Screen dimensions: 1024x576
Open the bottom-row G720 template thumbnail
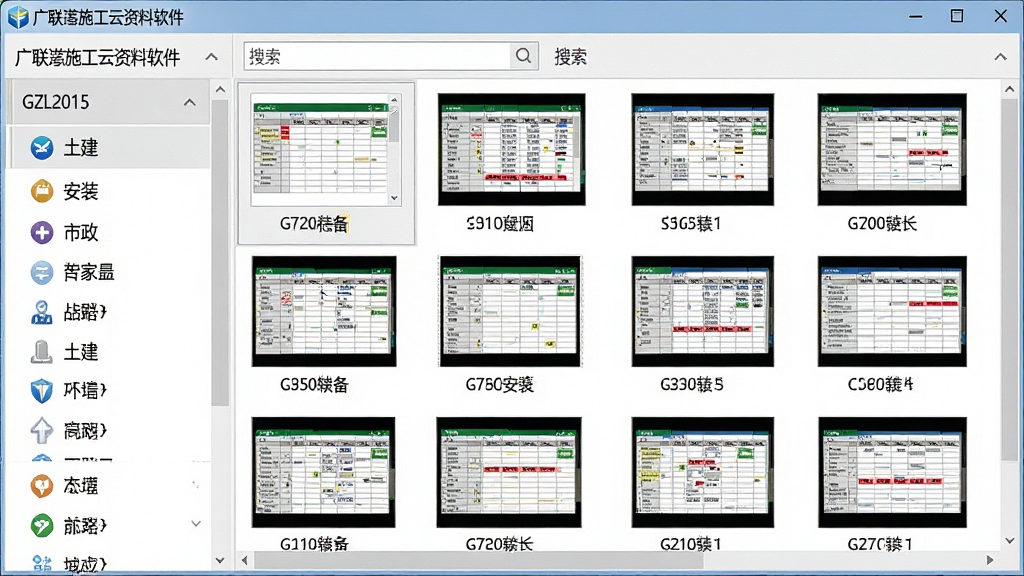click(509, 472)
